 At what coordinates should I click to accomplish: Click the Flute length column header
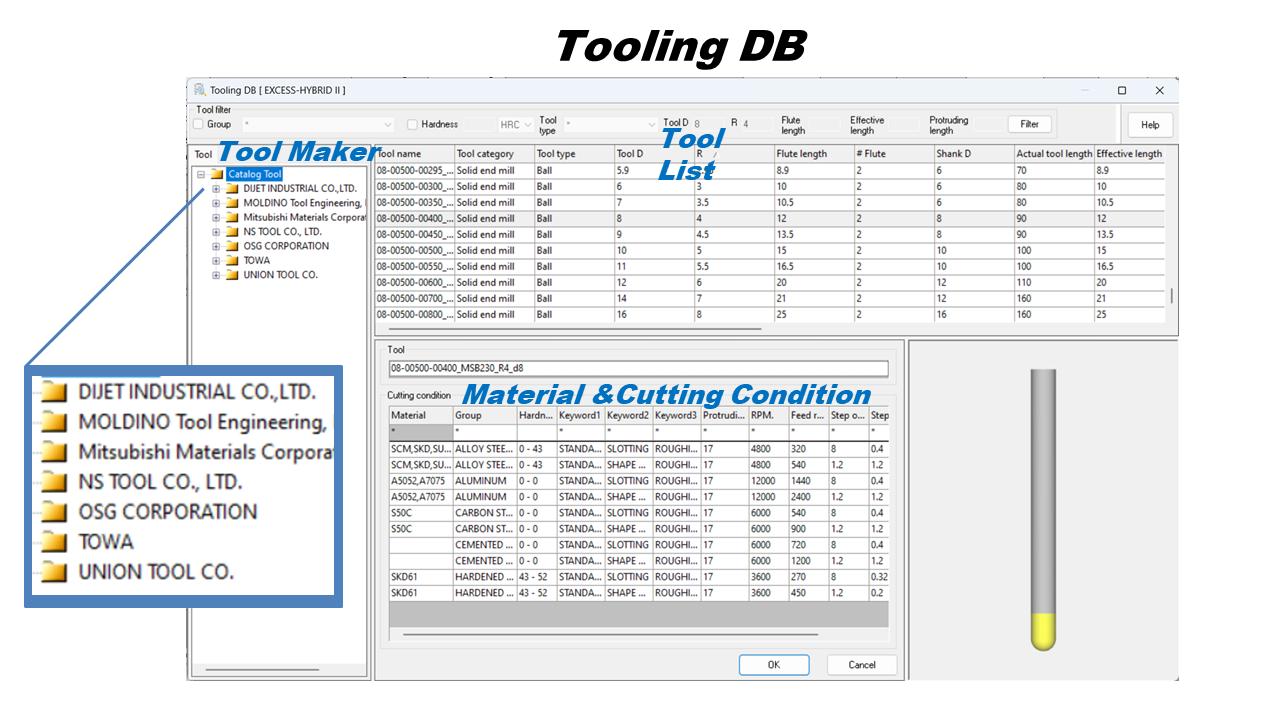click(x=814, y=154)
